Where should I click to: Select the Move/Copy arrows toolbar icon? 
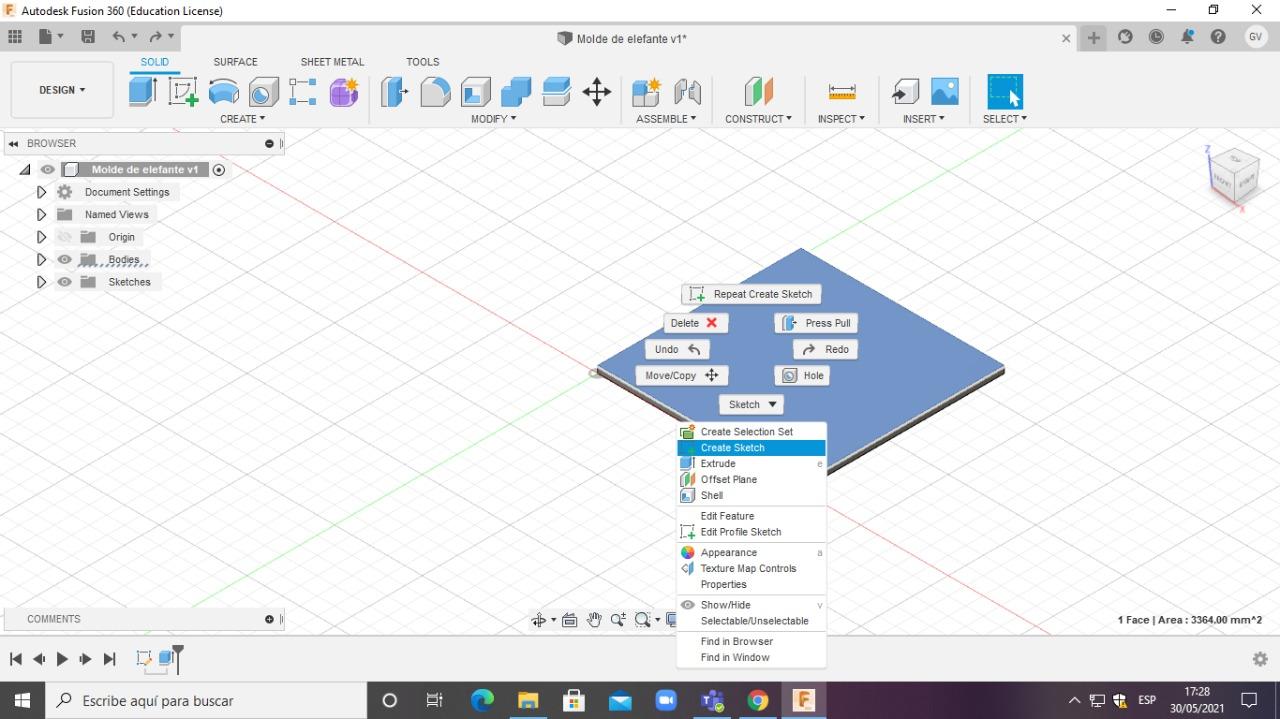tap(597, 92)
